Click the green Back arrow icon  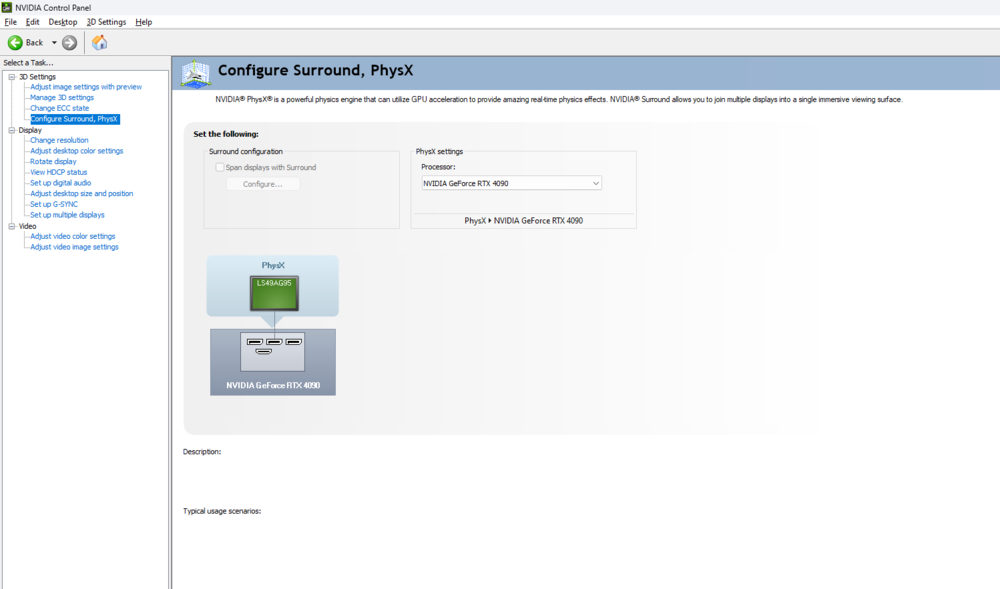tap(15, 43)
